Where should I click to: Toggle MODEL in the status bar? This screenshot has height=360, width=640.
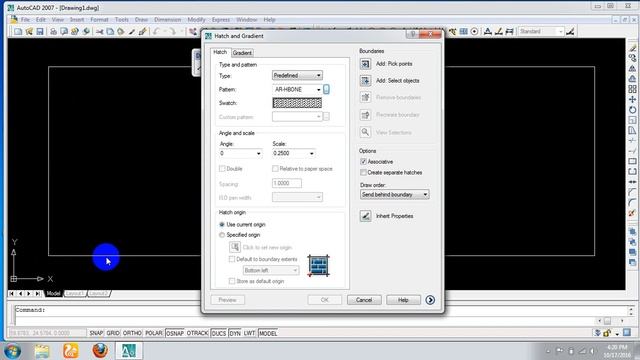click(268, 333)
